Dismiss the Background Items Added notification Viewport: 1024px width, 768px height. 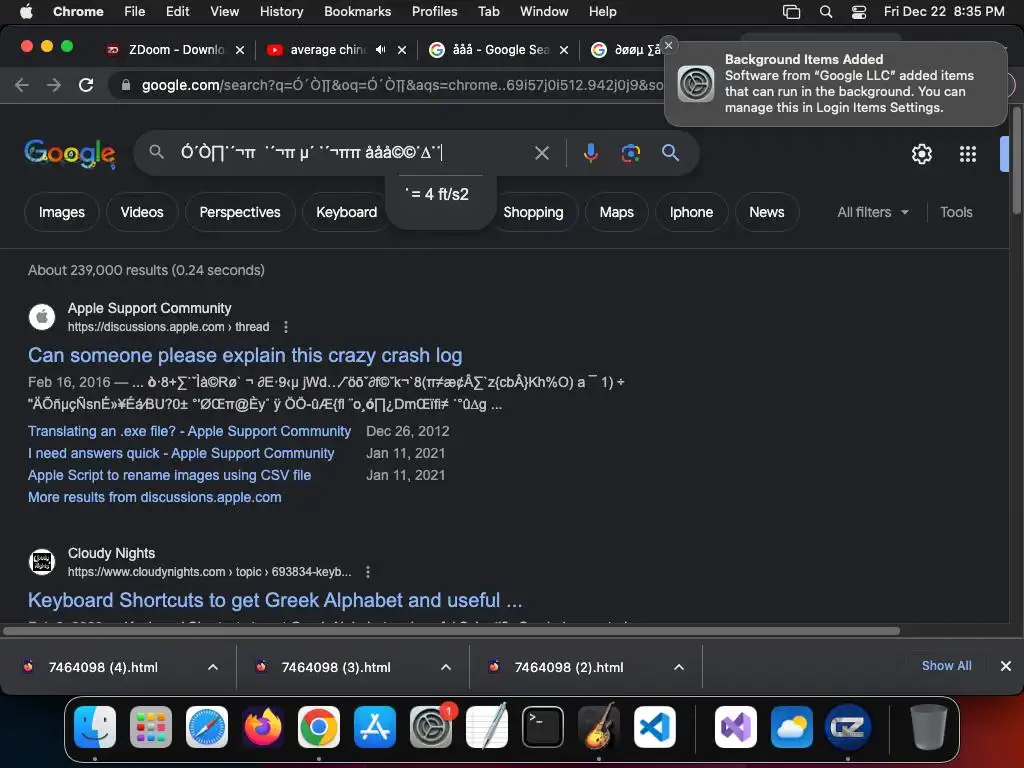pyautogui.click(x=669, y=45)
